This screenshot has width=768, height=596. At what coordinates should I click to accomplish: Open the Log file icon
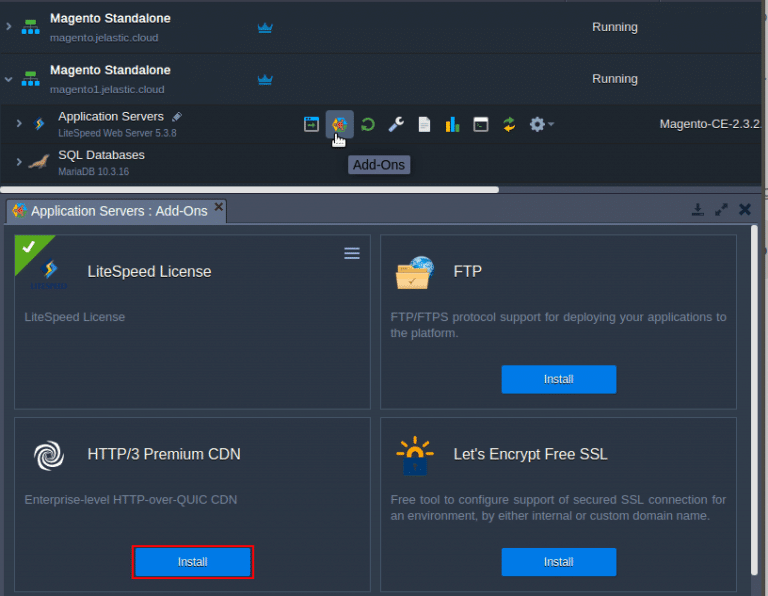pos(424,124)
